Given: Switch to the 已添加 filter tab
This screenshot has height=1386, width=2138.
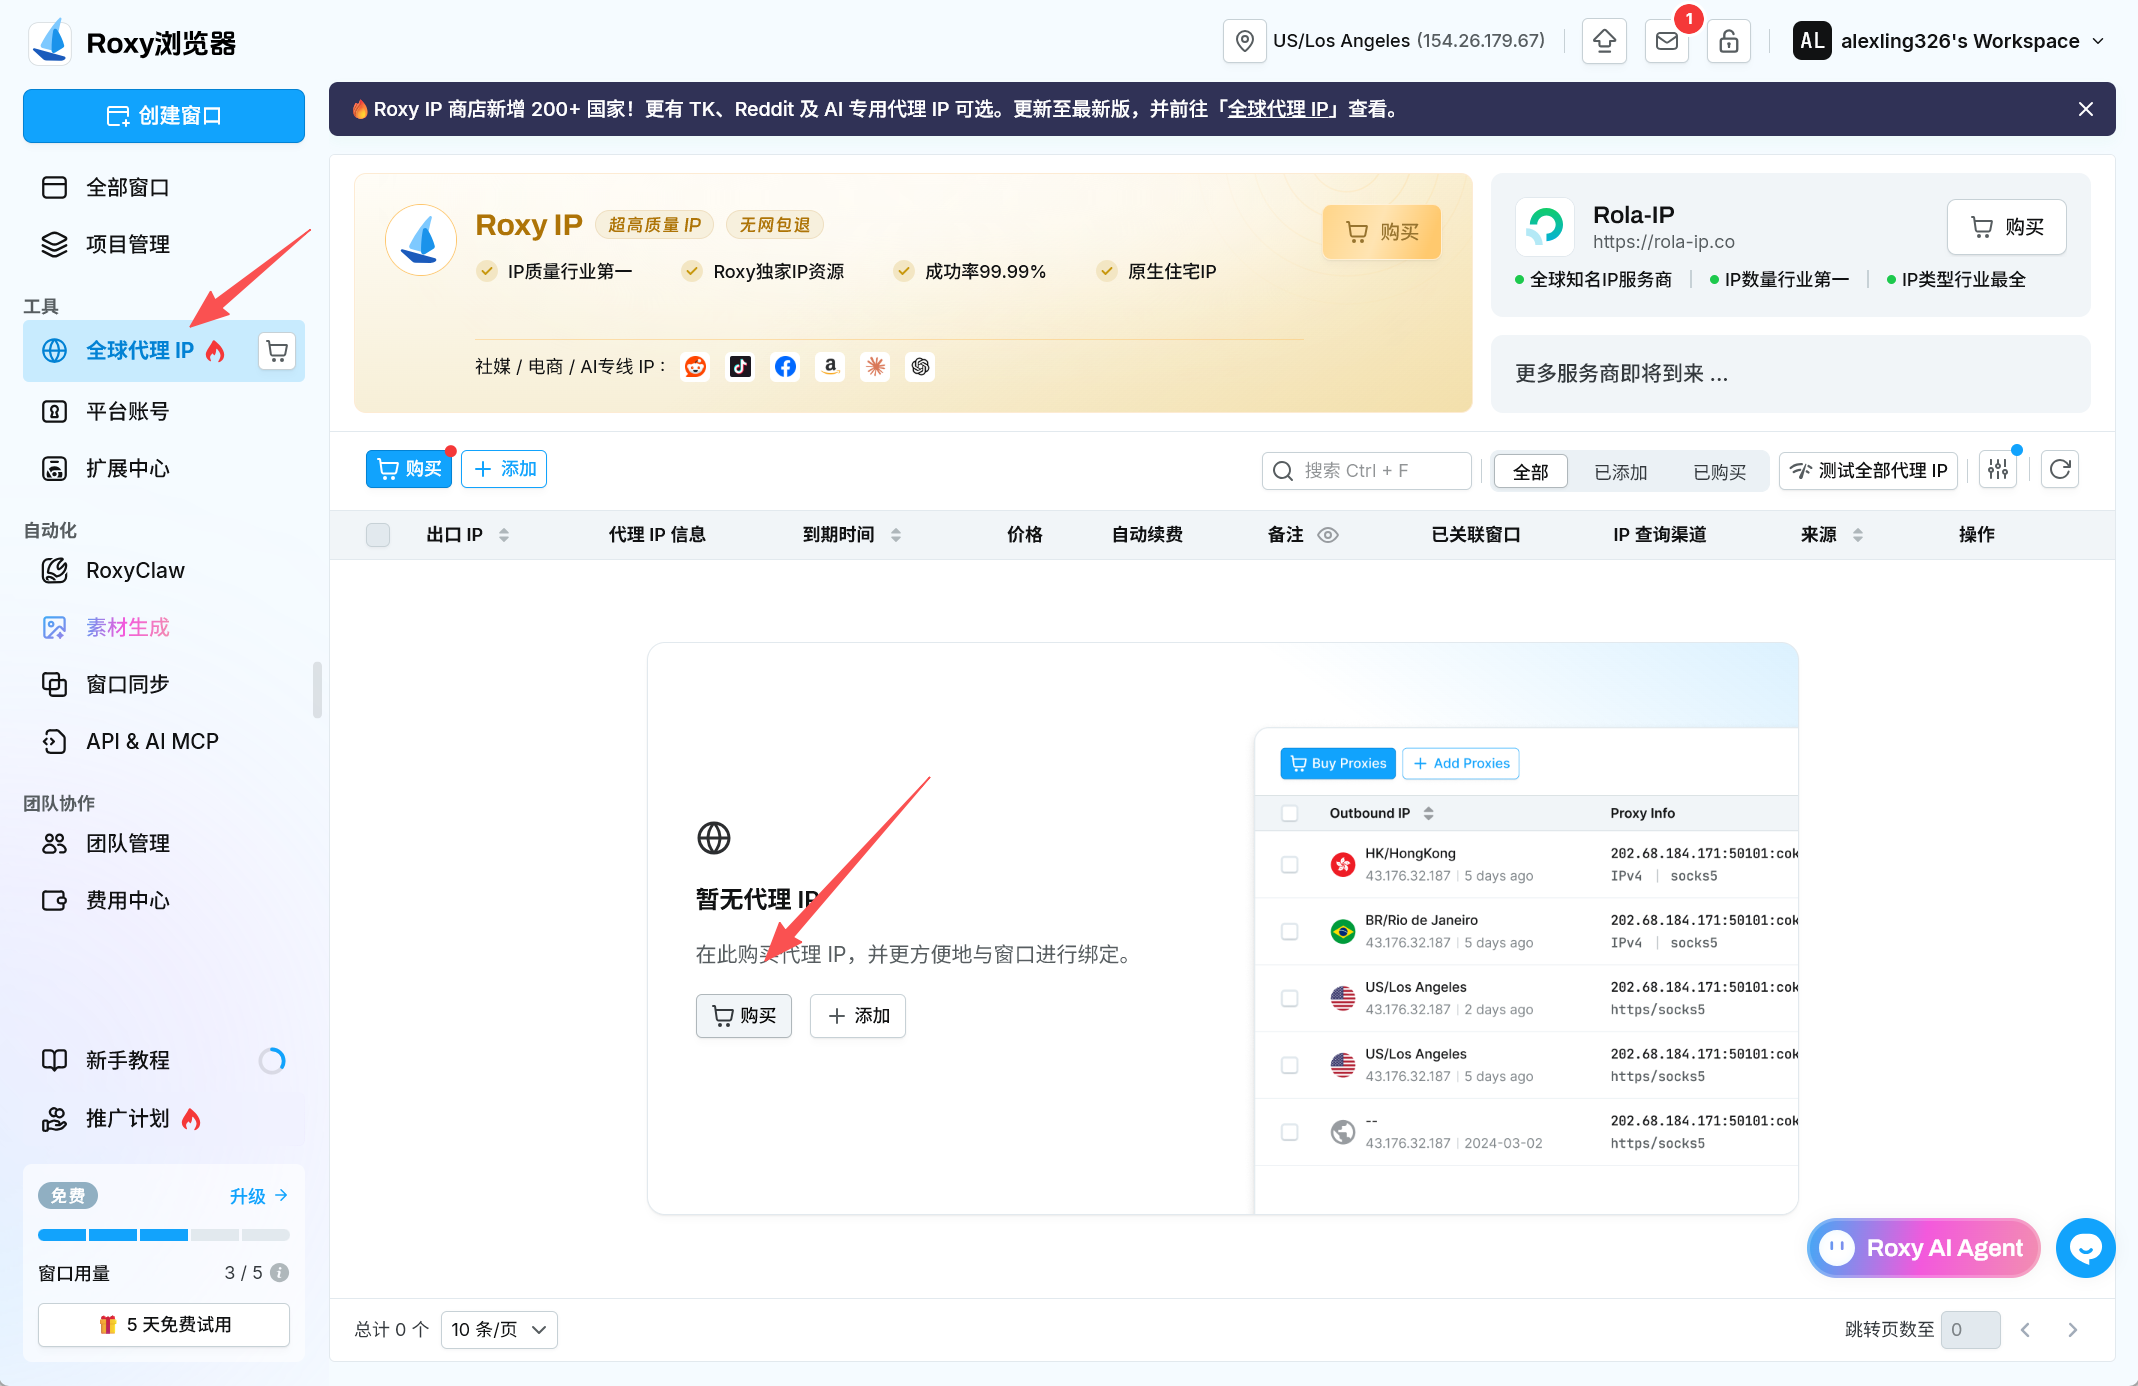Looking at the screenshot, I should click(1620, 471).
